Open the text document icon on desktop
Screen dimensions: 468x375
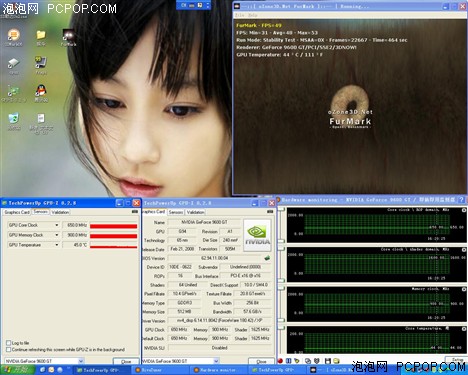[41, 123]
